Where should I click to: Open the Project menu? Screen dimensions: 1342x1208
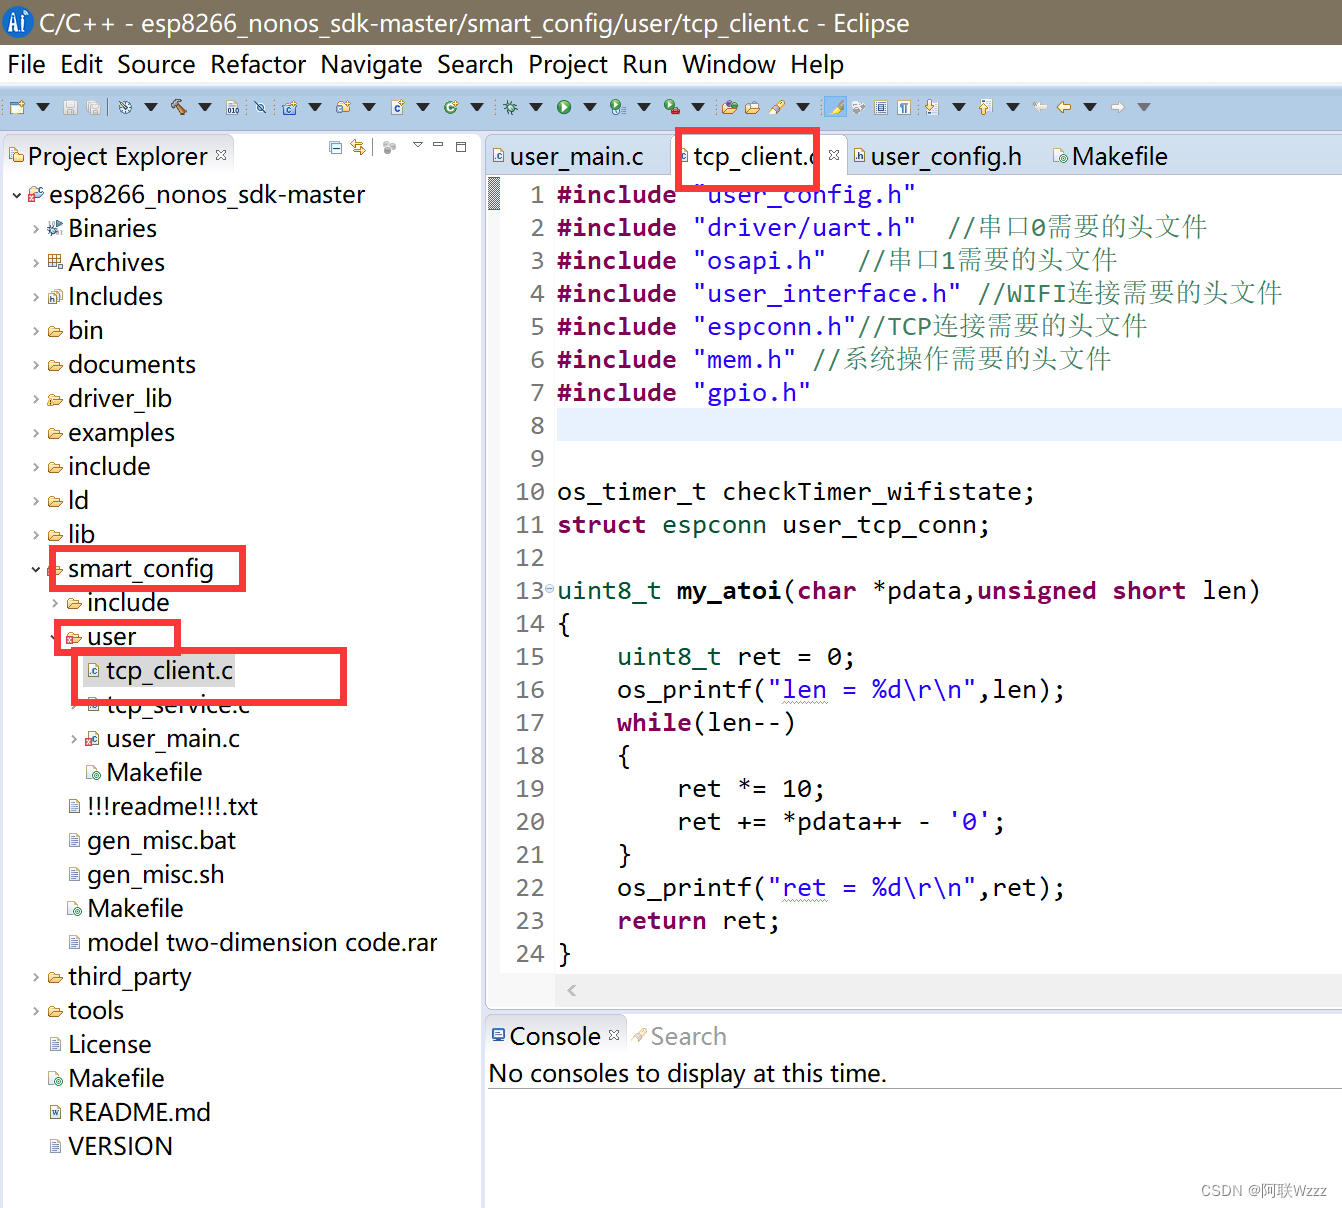click(568, 65)
